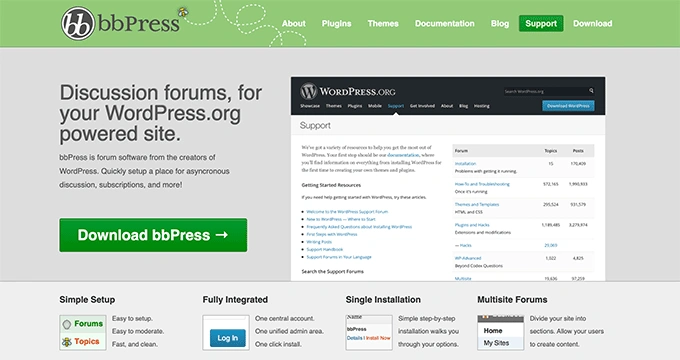Viewport: 680px width, 360px height.
Task: Open How-To and Troubleshooting forum link
Action: tap(482, 184)
